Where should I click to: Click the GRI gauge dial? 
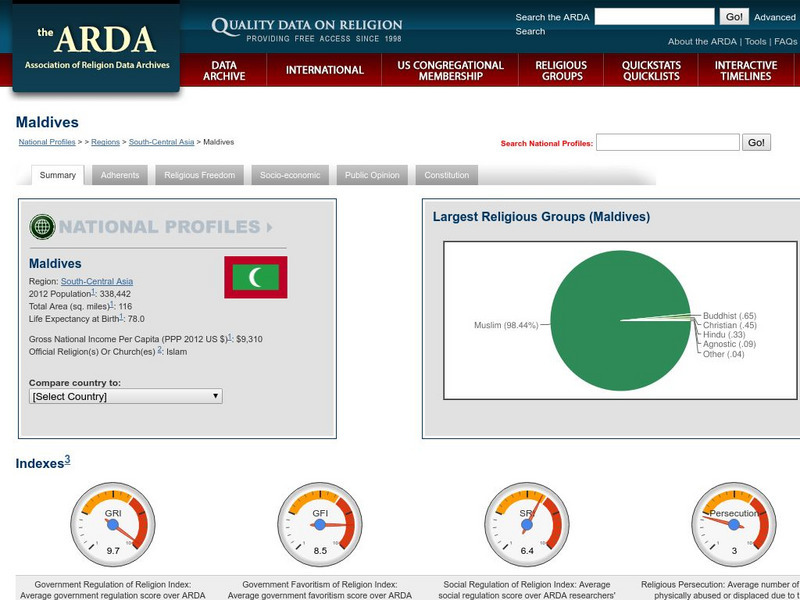113,522
